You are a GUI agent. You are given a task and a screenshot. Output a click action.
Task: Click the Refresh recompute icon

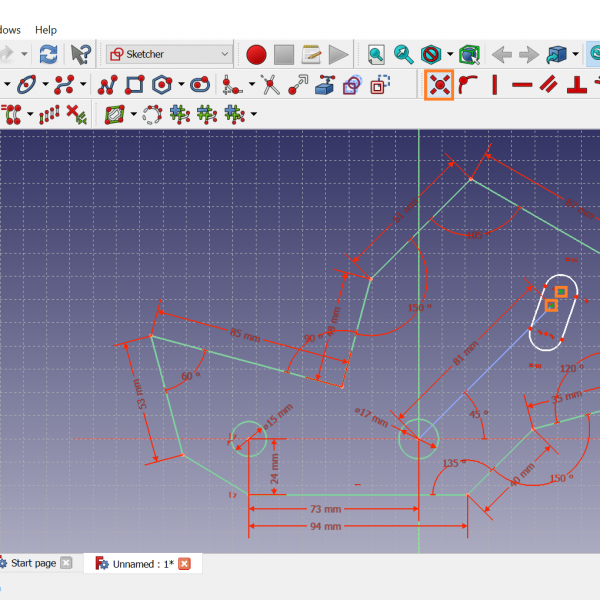(48, 54)
